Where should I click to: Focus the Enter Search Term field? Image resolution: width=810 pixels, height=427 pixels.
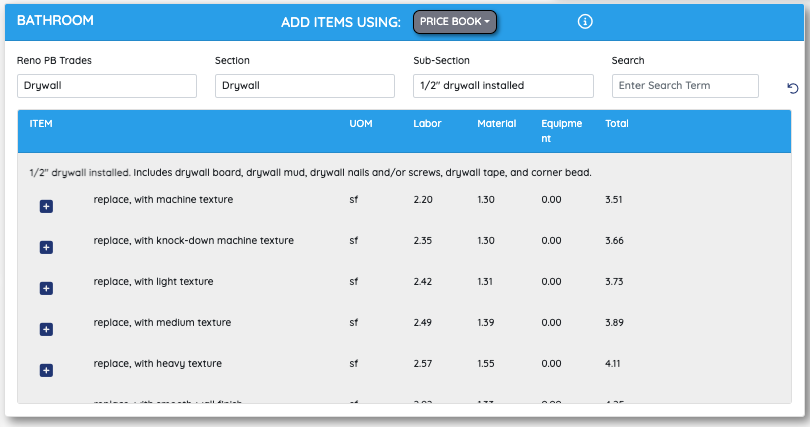pos(685,86)
